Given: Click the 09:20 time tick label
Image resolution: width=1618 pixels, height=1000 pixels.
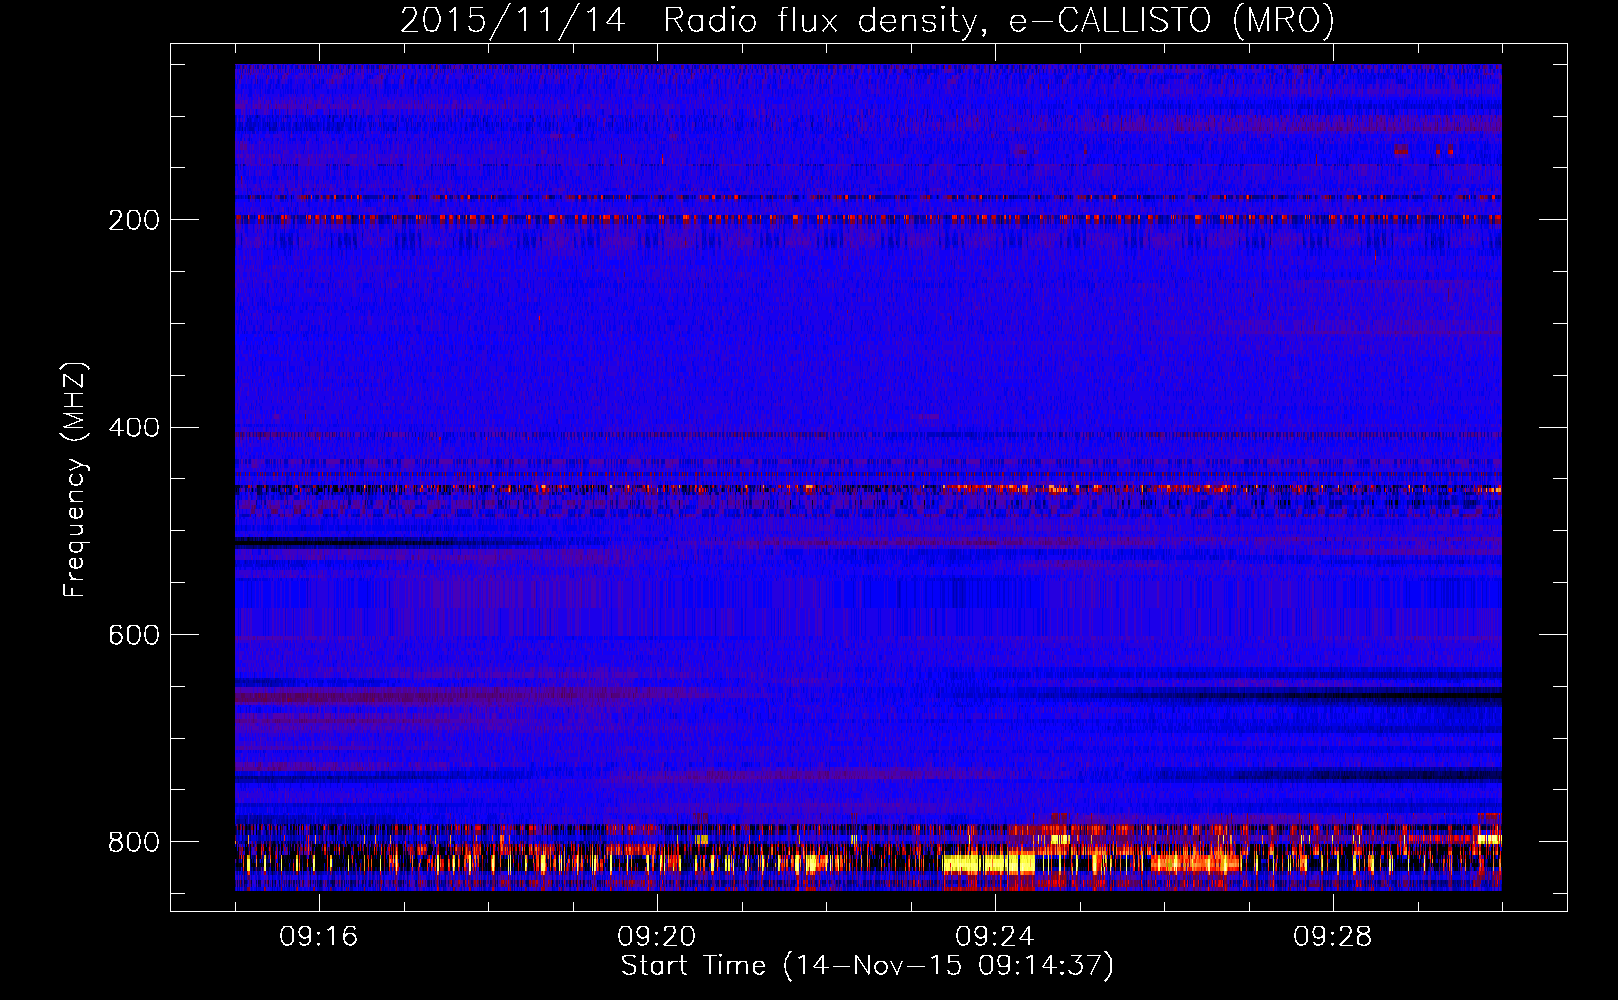Looking at the screenshot, I should 657,936.
